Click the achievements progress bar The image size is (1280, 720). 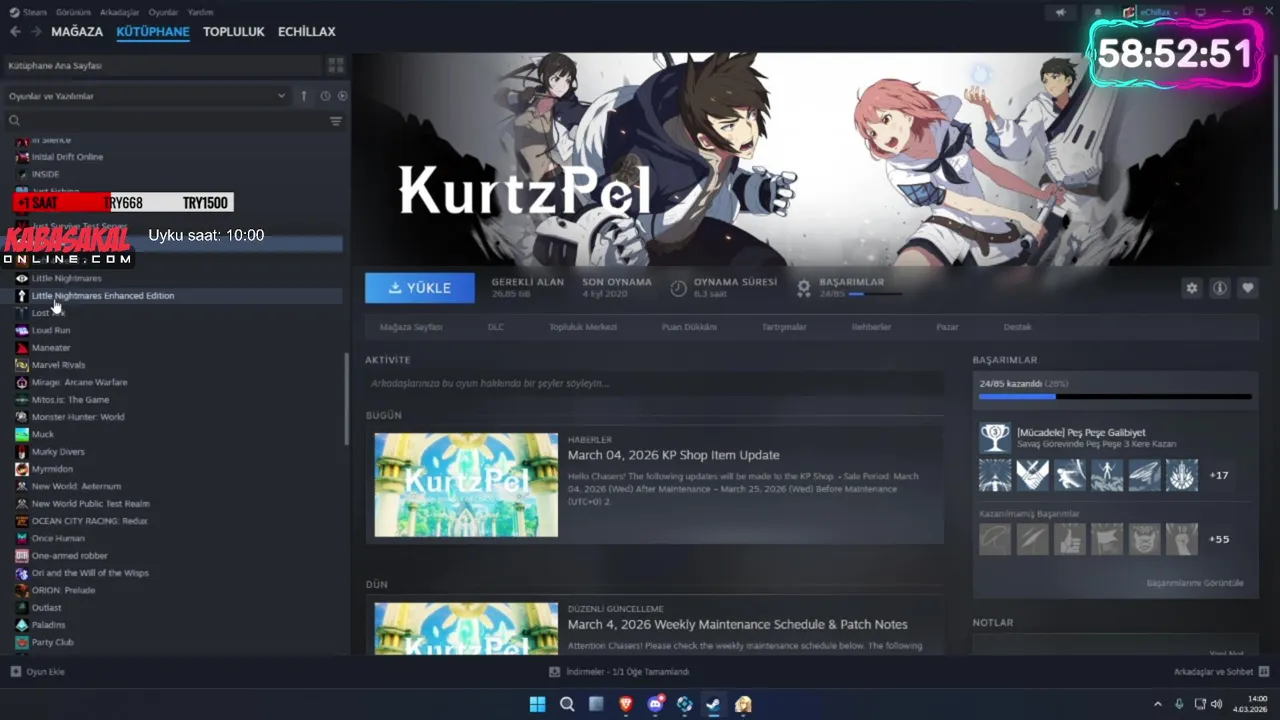1115,397
